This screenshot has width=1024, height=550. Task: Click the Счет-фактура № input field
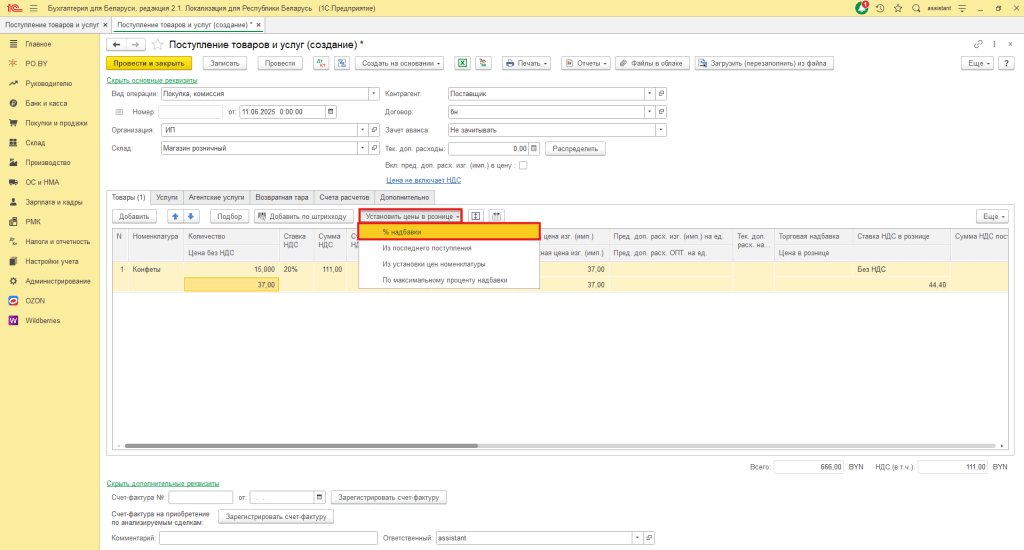pyautogui.click(x=200, y=497)
